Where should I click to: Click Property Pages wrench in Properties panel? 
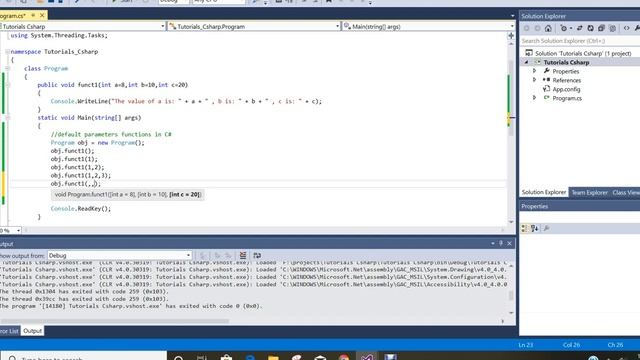[547, 228]
